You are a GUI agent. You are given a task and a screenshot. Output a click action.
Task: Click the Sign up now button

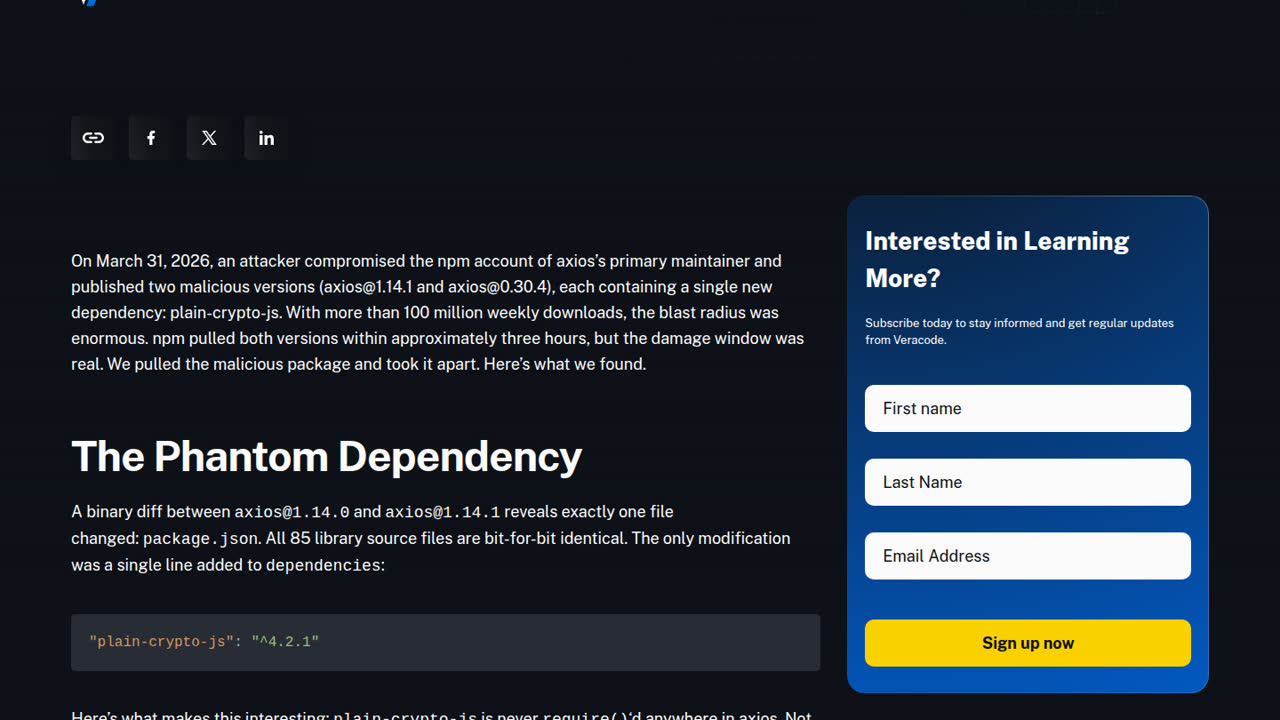(1028, 643)
